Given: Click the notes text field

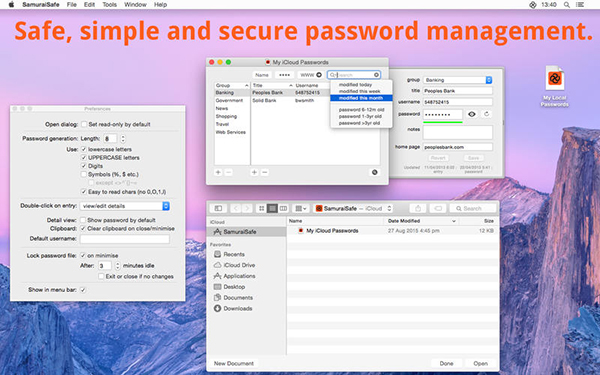Looking at the screenshot, I should point(458,132).
